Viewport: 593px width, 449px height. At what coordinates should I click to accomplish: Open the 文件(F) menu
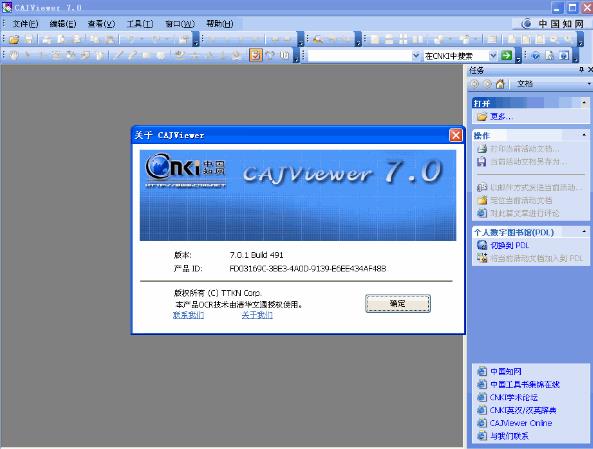[x=25, y=24]
